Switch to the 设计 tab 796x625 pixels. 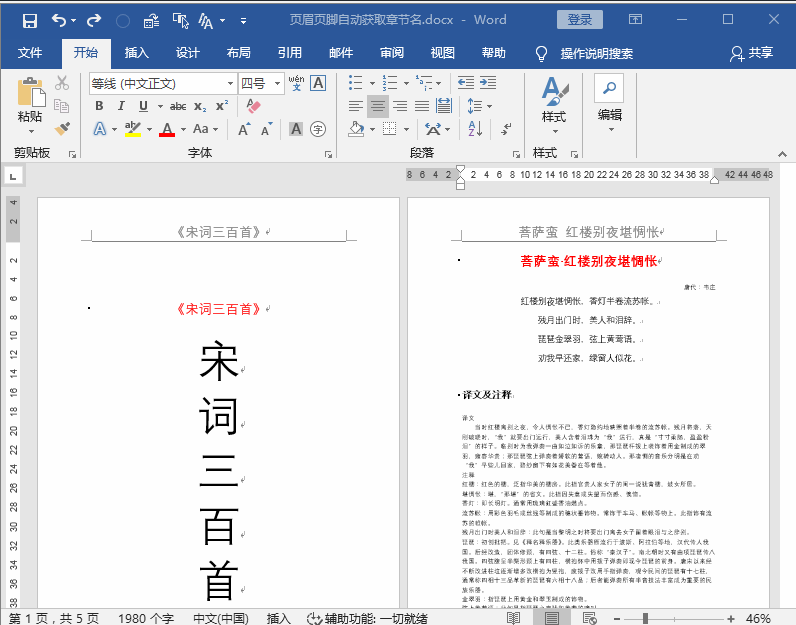(x=187, y=53)
